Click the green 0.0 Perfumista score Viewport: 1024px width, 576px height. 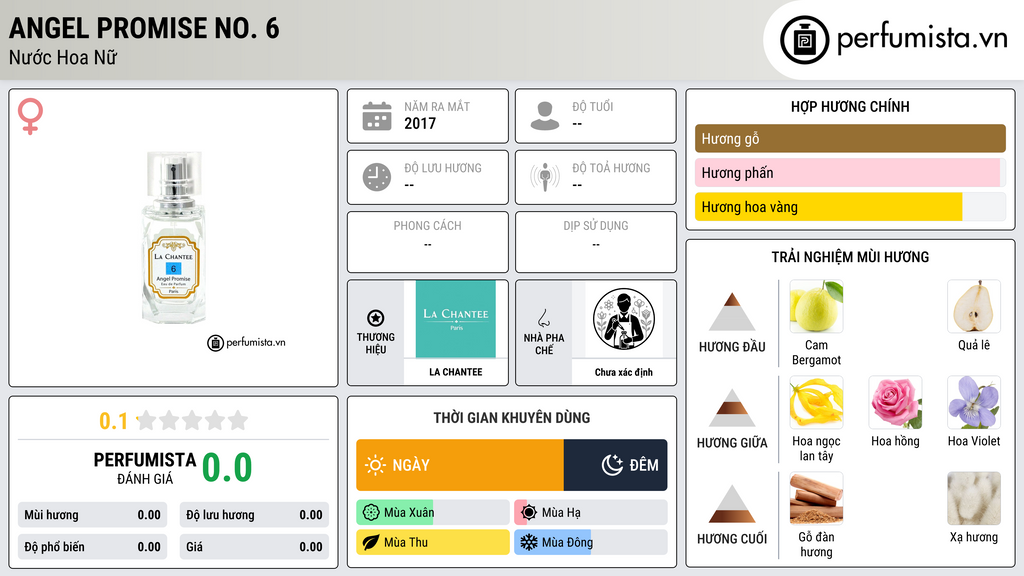227,468
